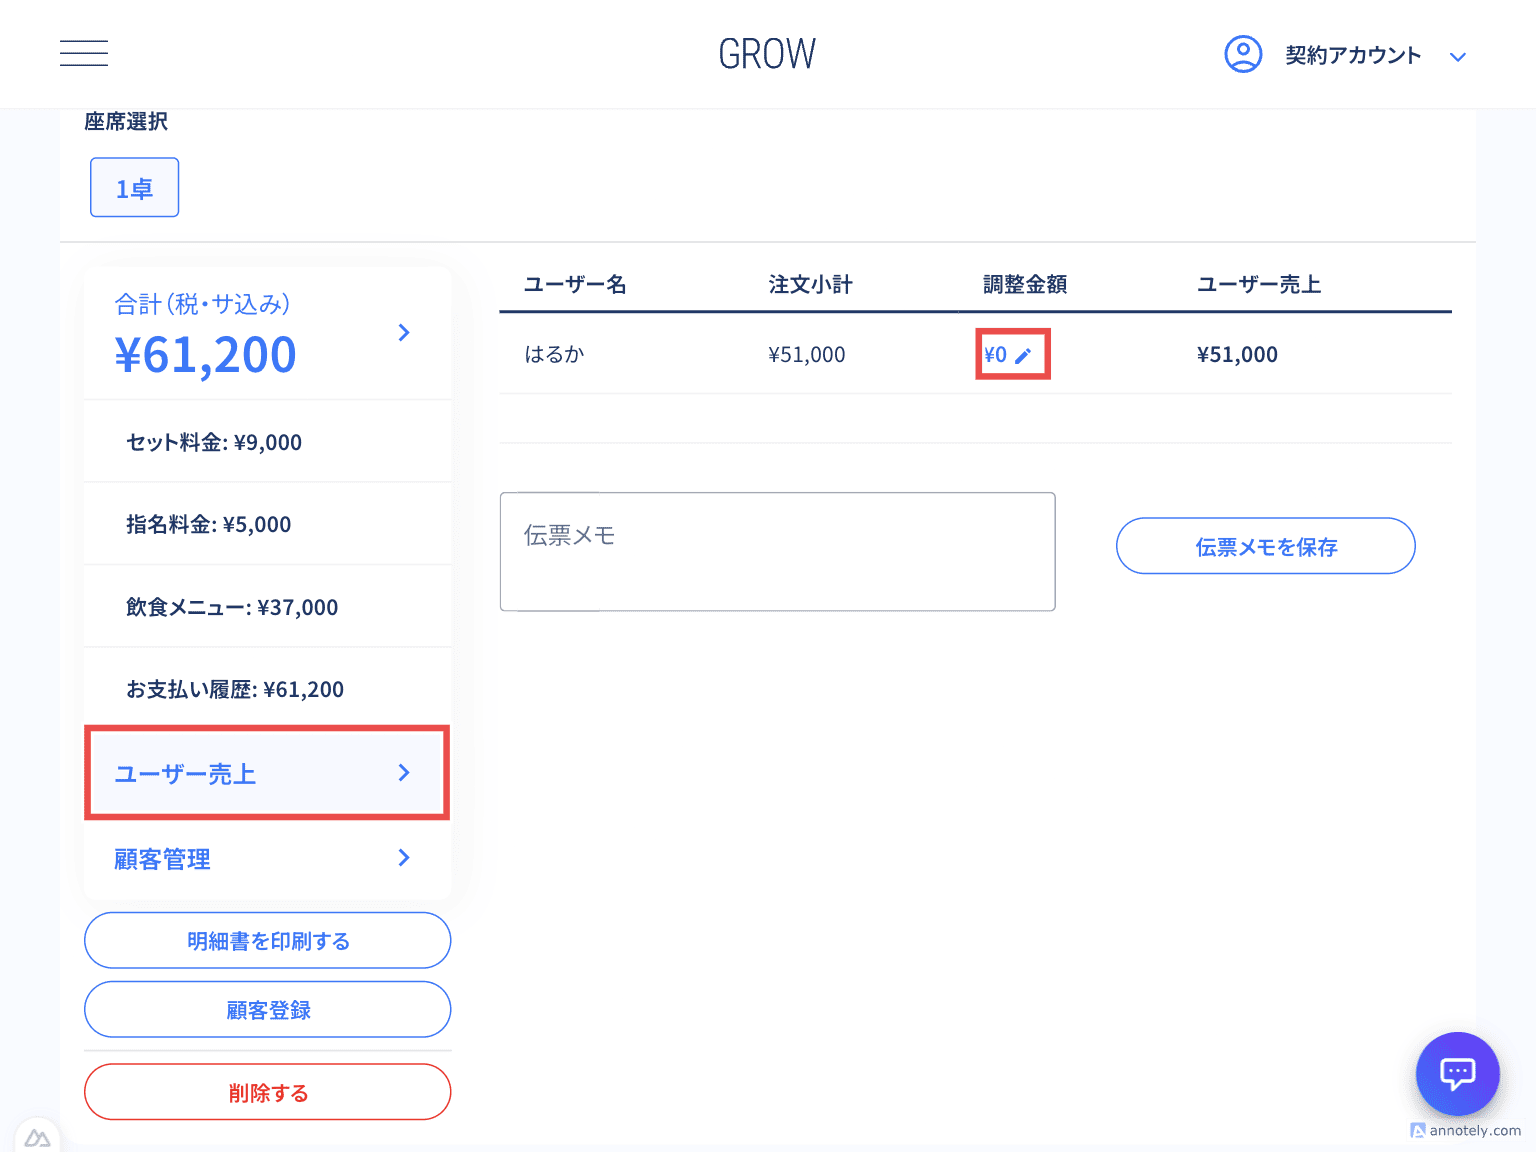Click the ¥0 adjustment amount link
Image resolution: width=1536 pixels, height=1152 pixels.
coord(995,354)
